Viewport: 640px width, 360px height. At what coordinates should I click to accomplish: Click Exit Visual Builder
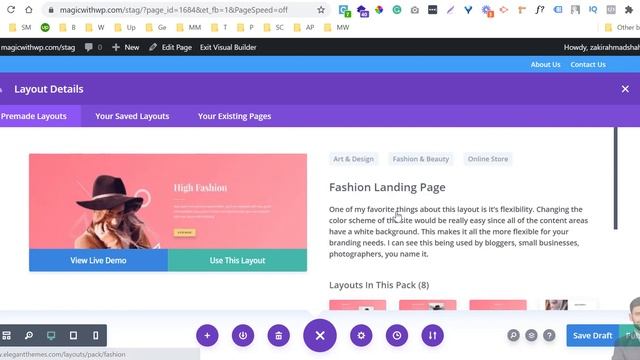point(228,47)
